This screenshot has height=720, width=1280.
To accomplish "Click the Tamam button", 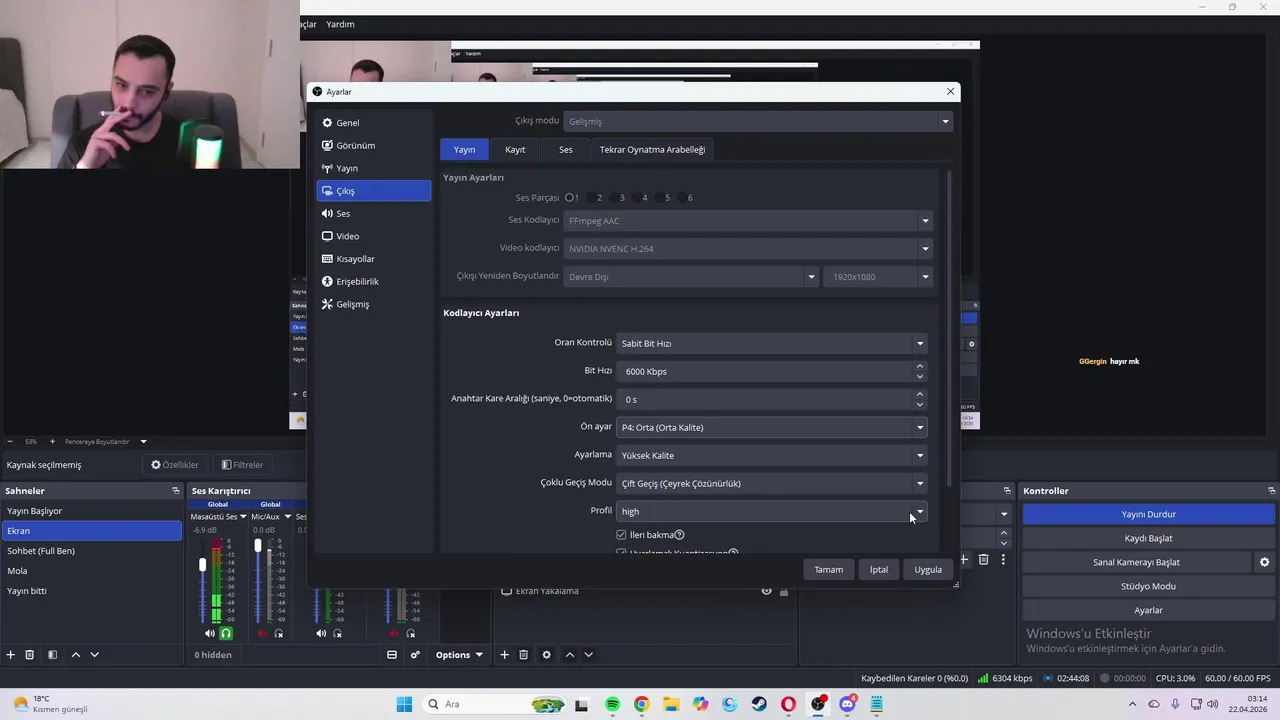I will [828, 569].
